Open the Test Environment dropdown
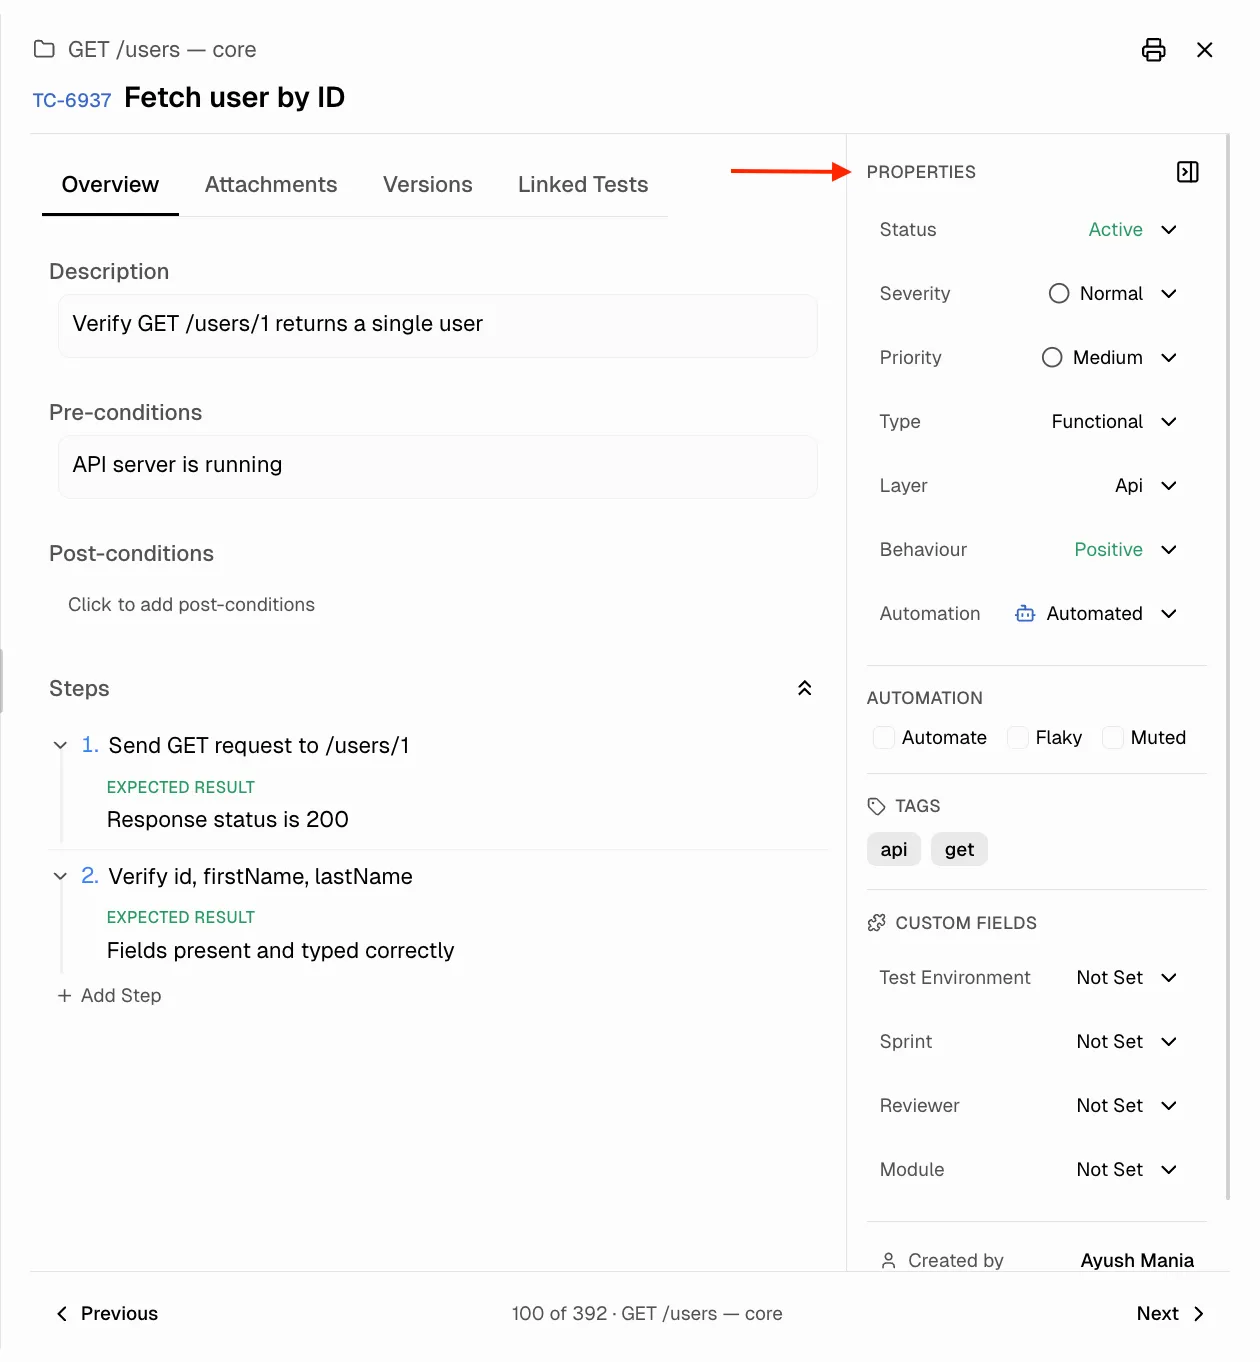This screenshot has width=1260, height=1362. tap(1126, 977)
